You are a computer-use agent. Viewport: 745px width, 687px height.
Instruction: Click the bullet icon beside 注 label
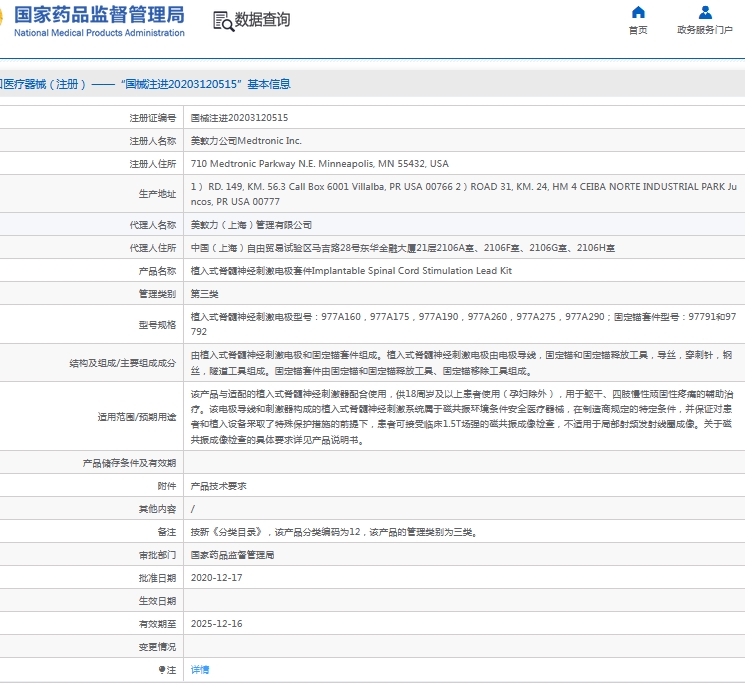coord(162,670)
